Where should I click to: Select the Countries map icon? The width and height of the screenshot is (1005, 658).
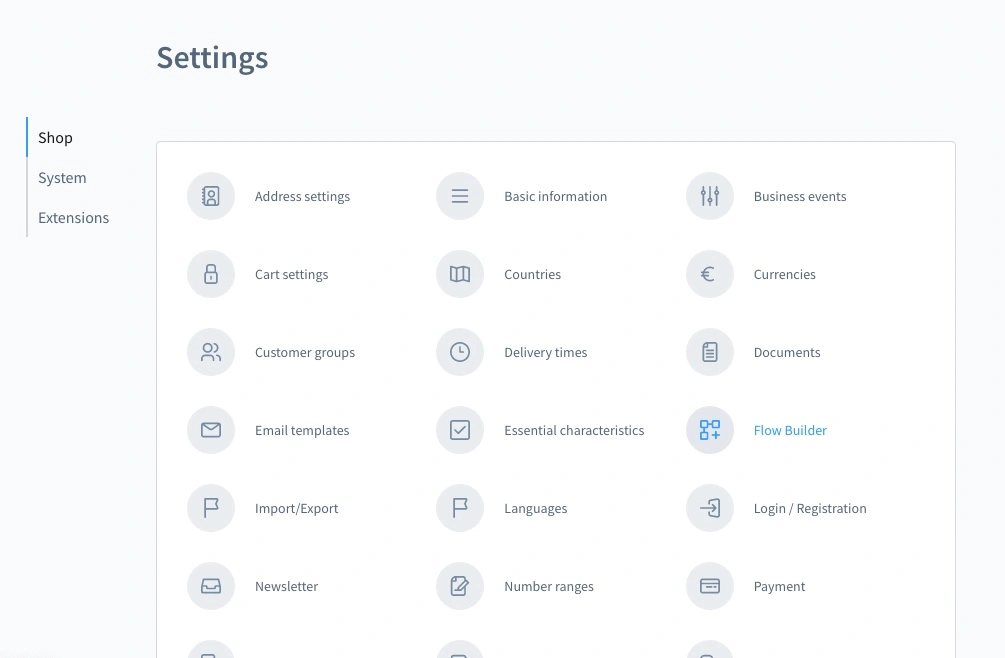[460, 275]
